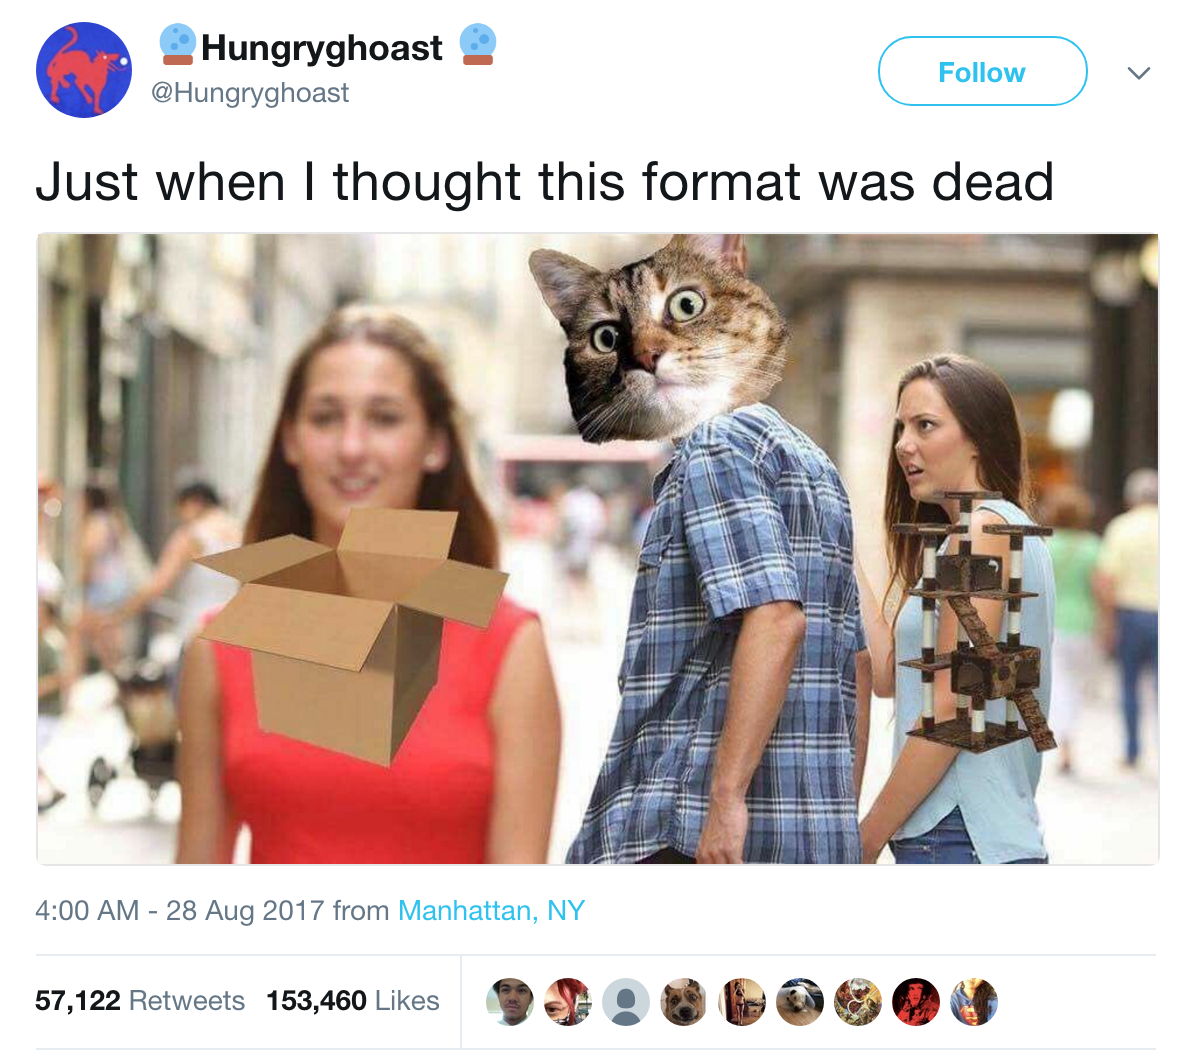View the 153,460 Likes list

point(352,1000)
